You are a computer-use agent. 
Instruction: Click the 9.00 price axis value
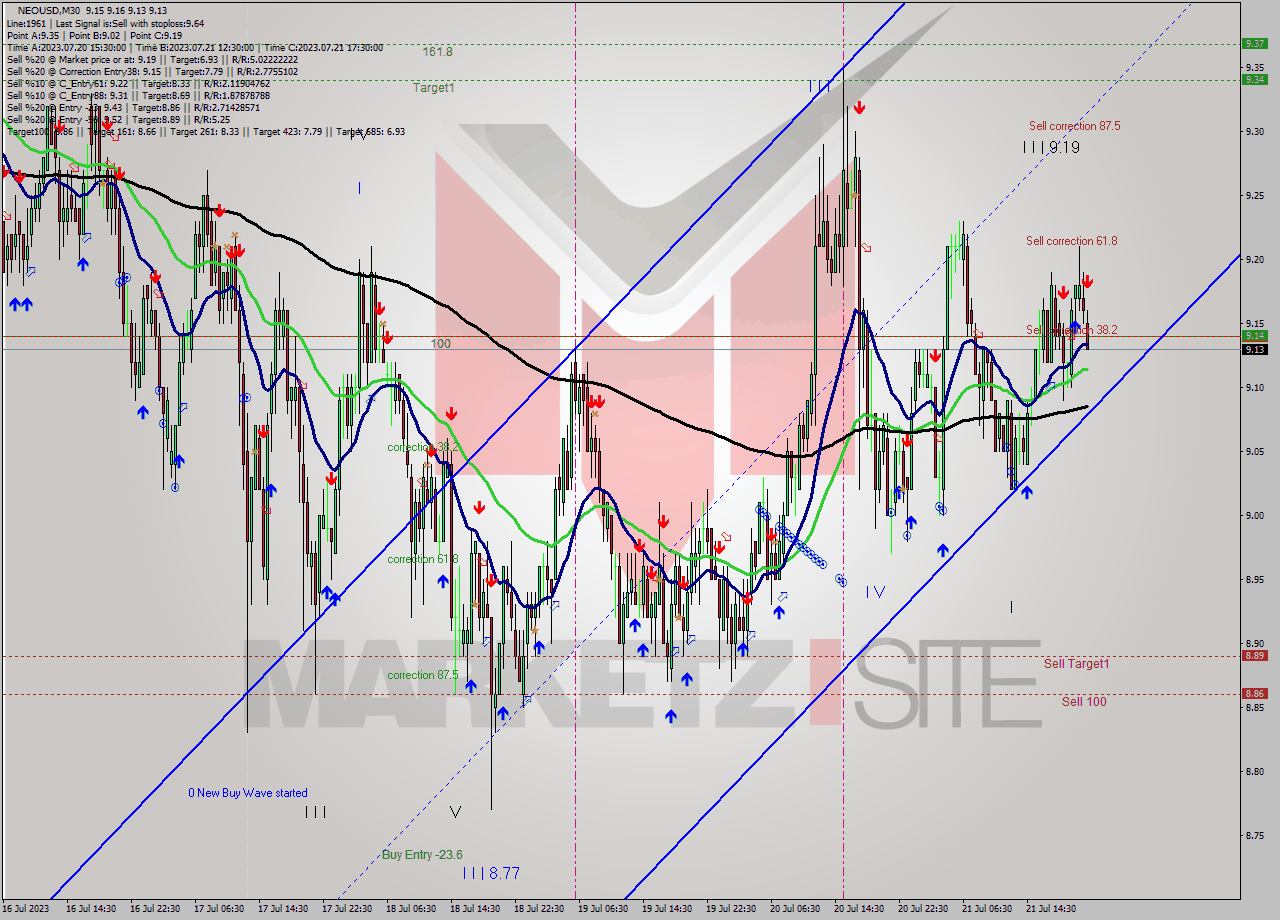(x=1255, y=516)
